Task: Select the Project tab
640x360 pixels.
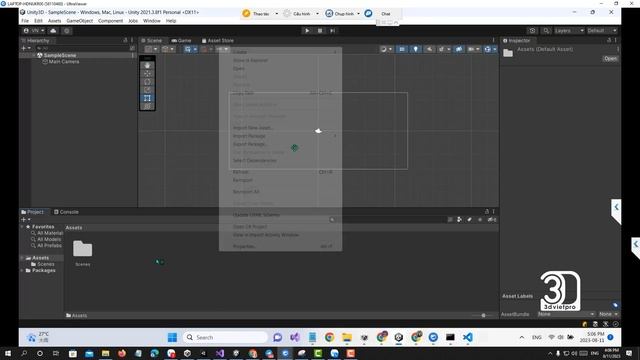Action: point(33,212)
